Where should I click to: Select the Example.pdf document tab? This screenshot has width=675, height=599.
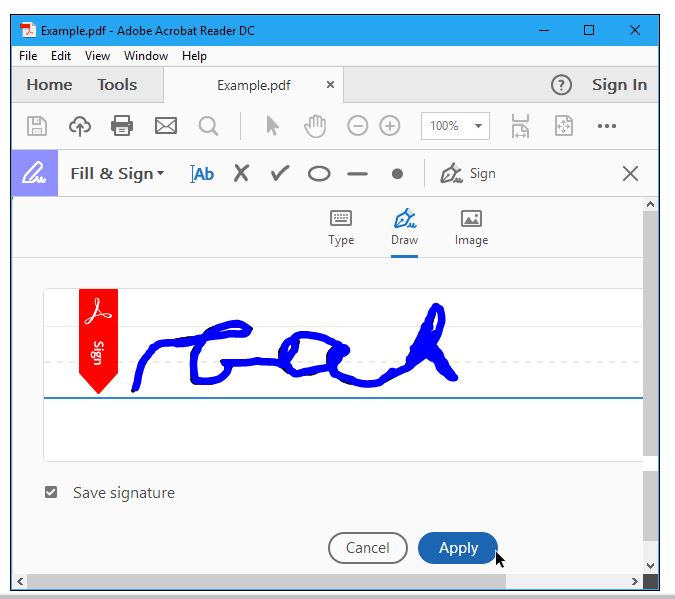click(254, 85)
